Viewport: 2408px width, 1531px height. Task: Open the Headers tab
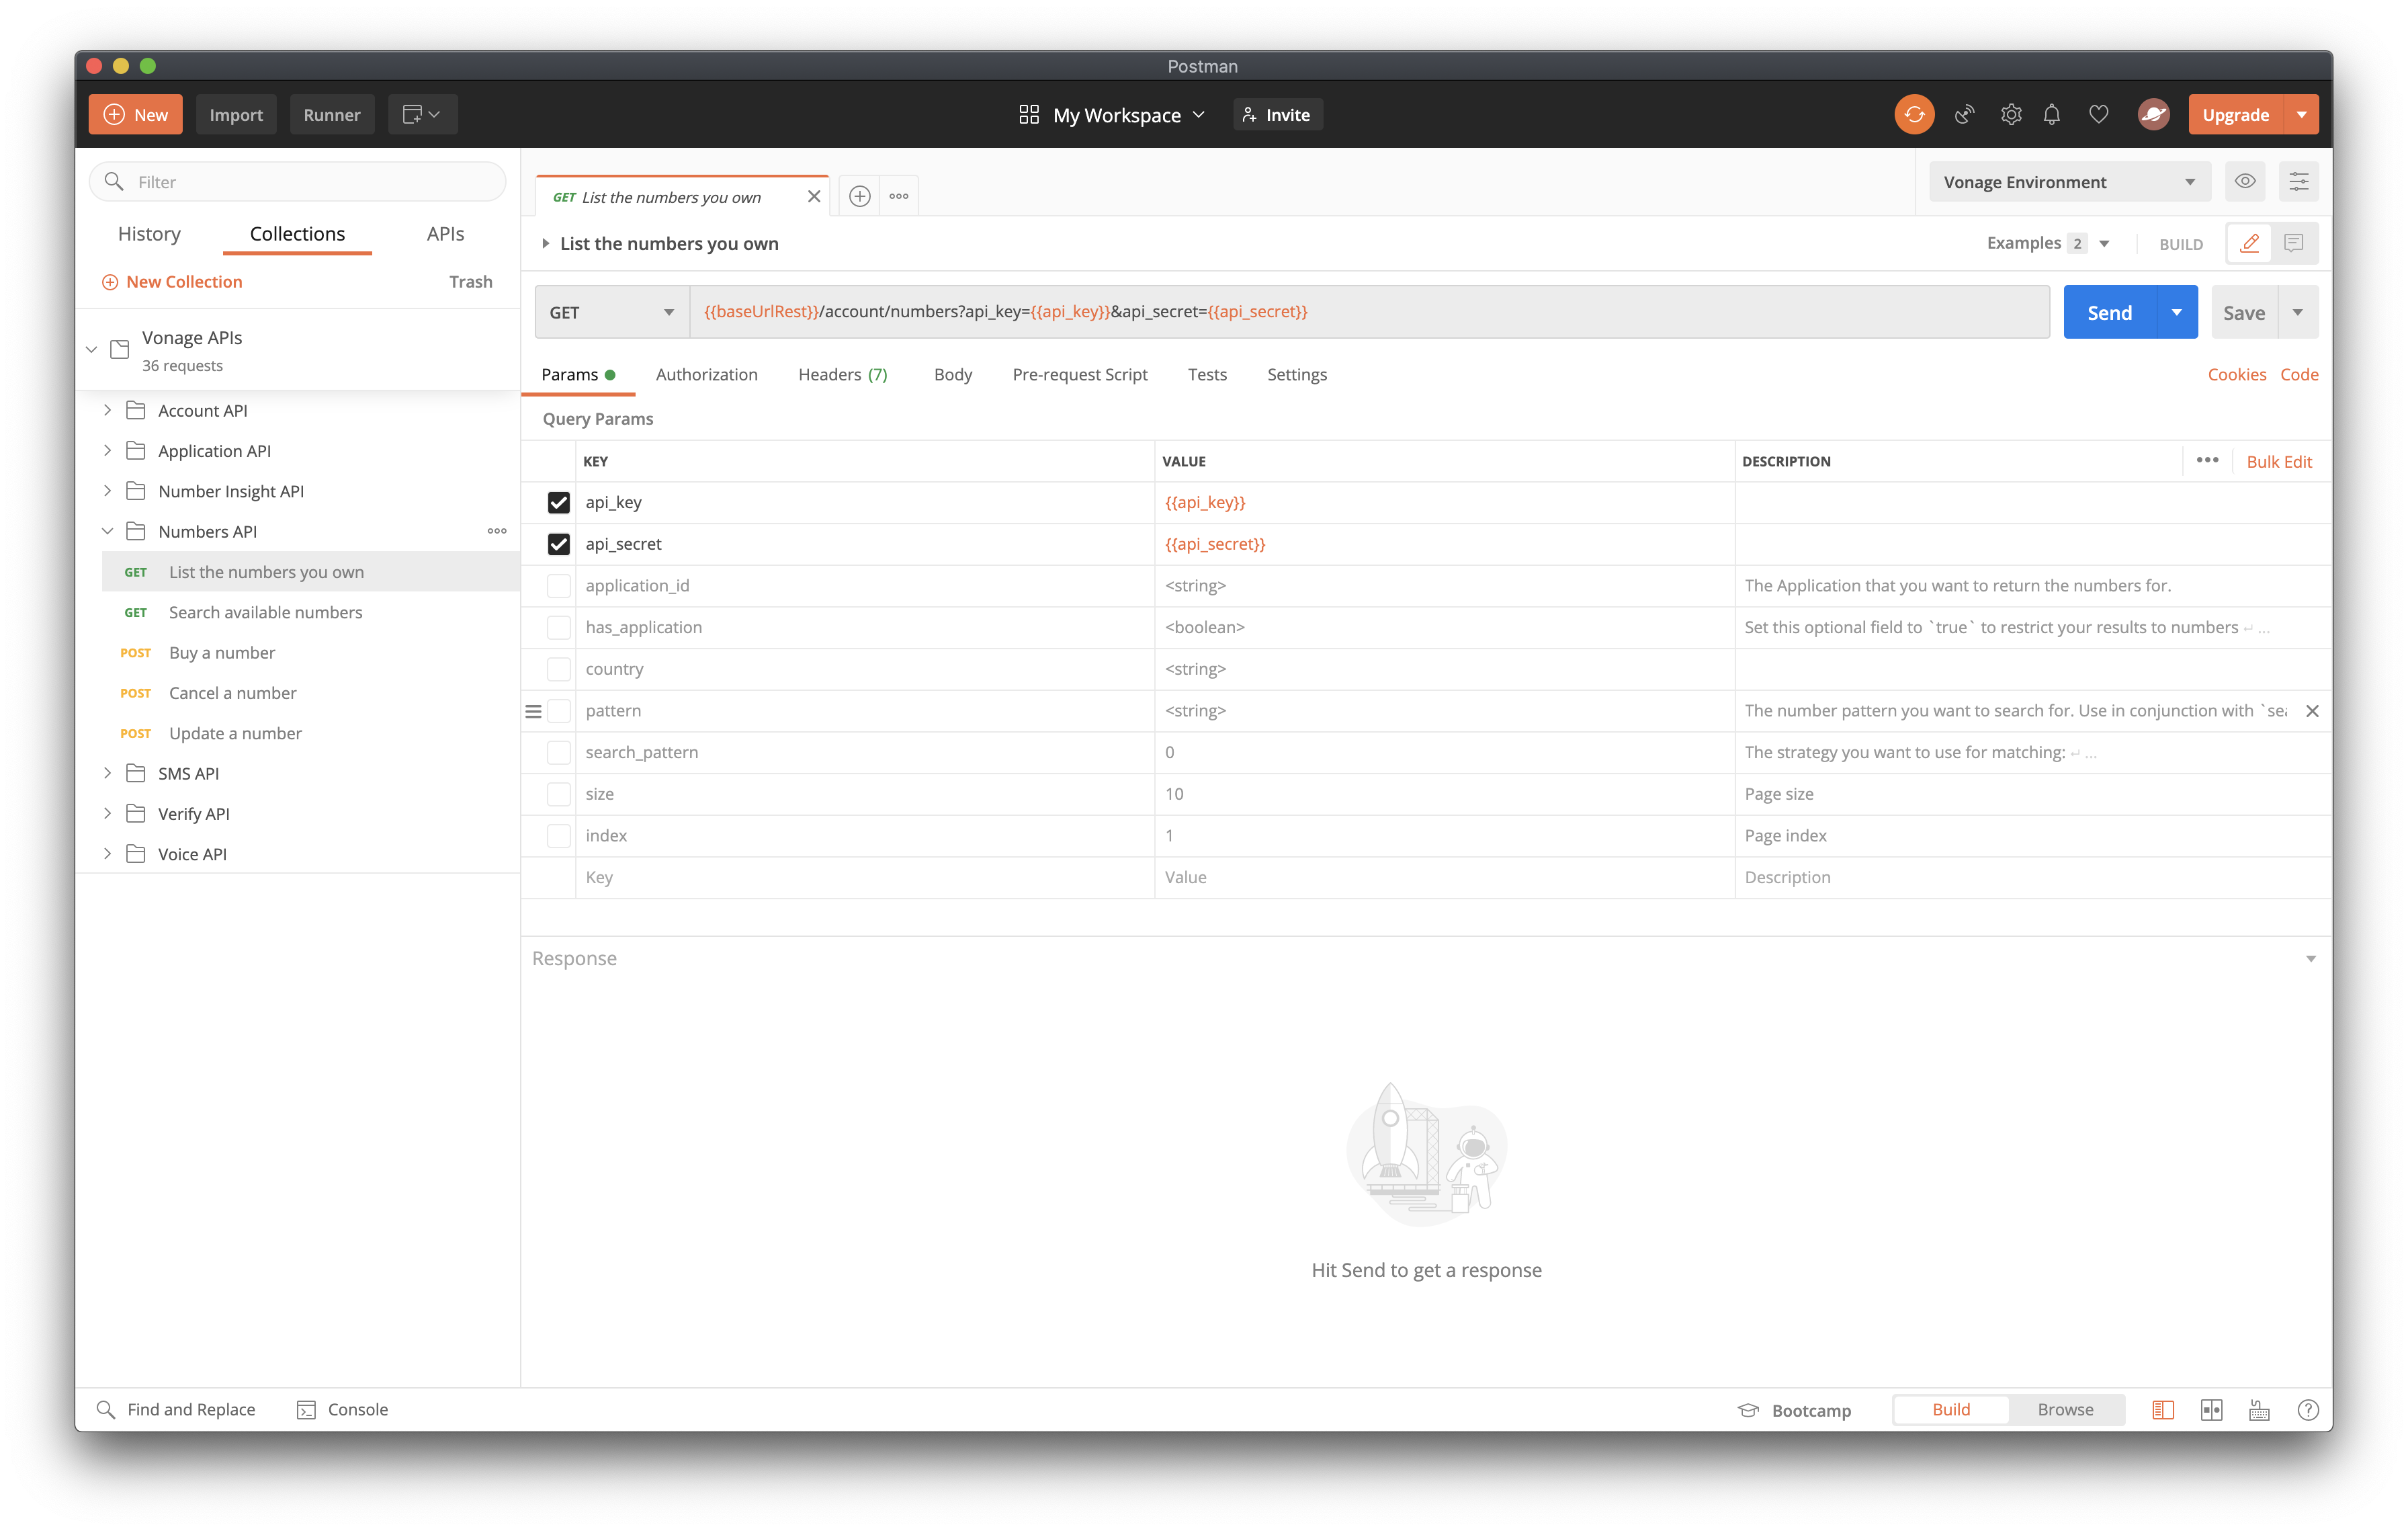coord(842,374)
